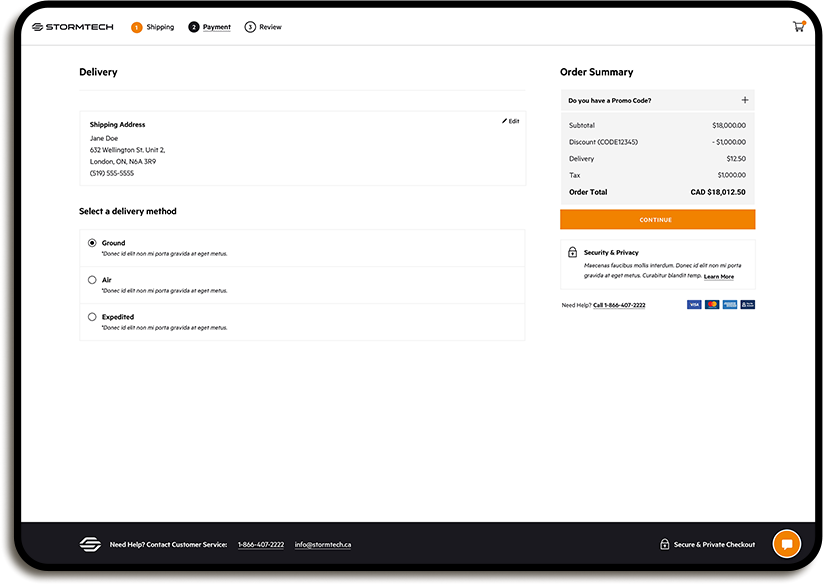Open the shopping cart icon
This screenshot has height=584, width=823.
click(798, 25)
